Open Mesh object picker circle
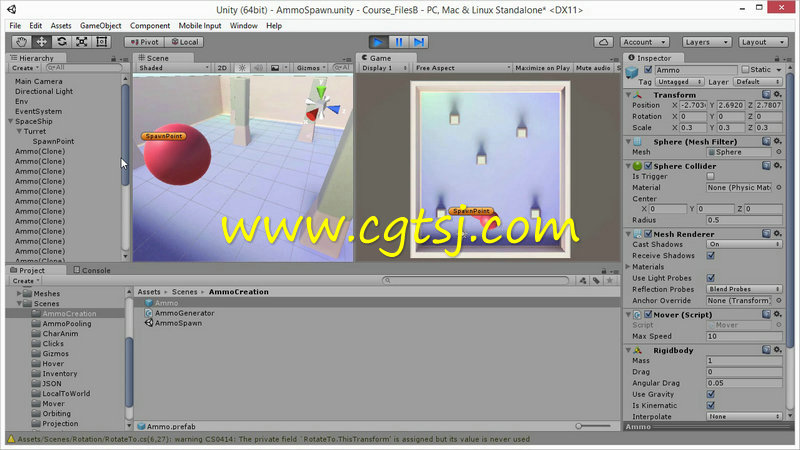Image resolution: width=800 pixels, height=450 pixels. [779, 152]
